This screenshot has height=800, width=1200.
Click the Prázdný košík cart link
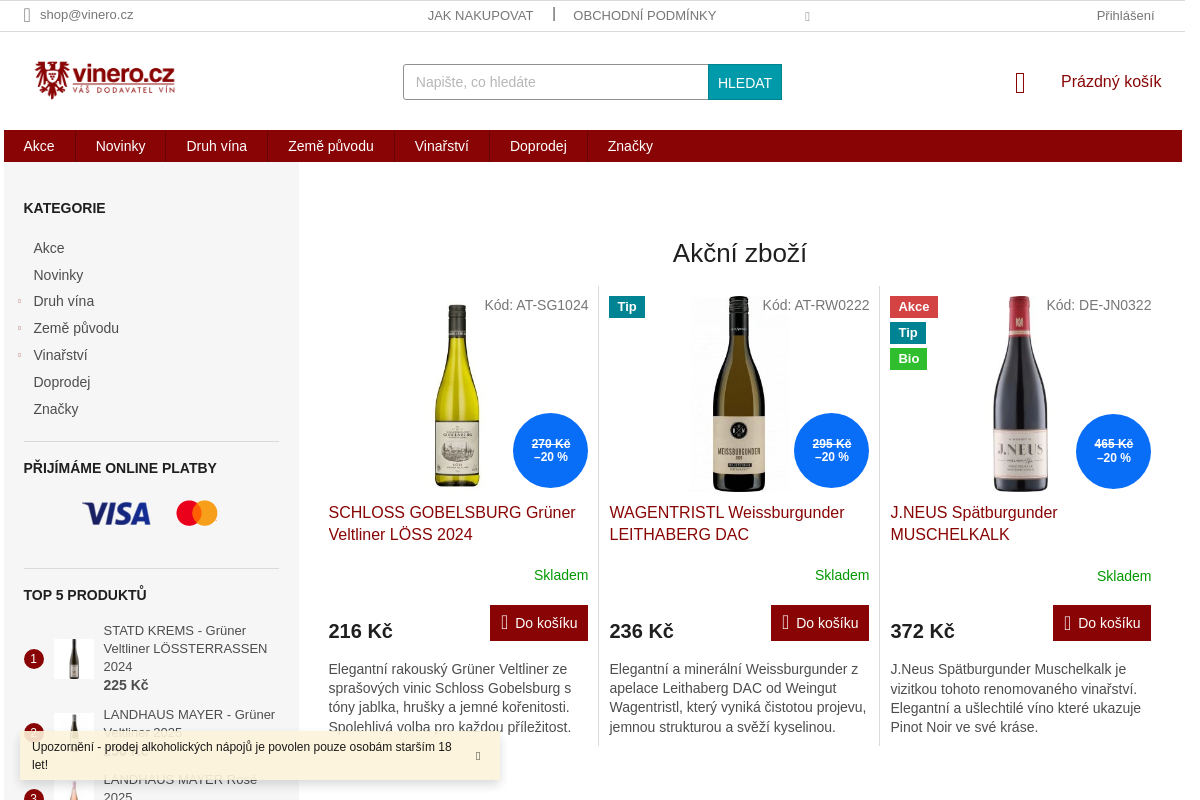click(x=1111, y=82)
